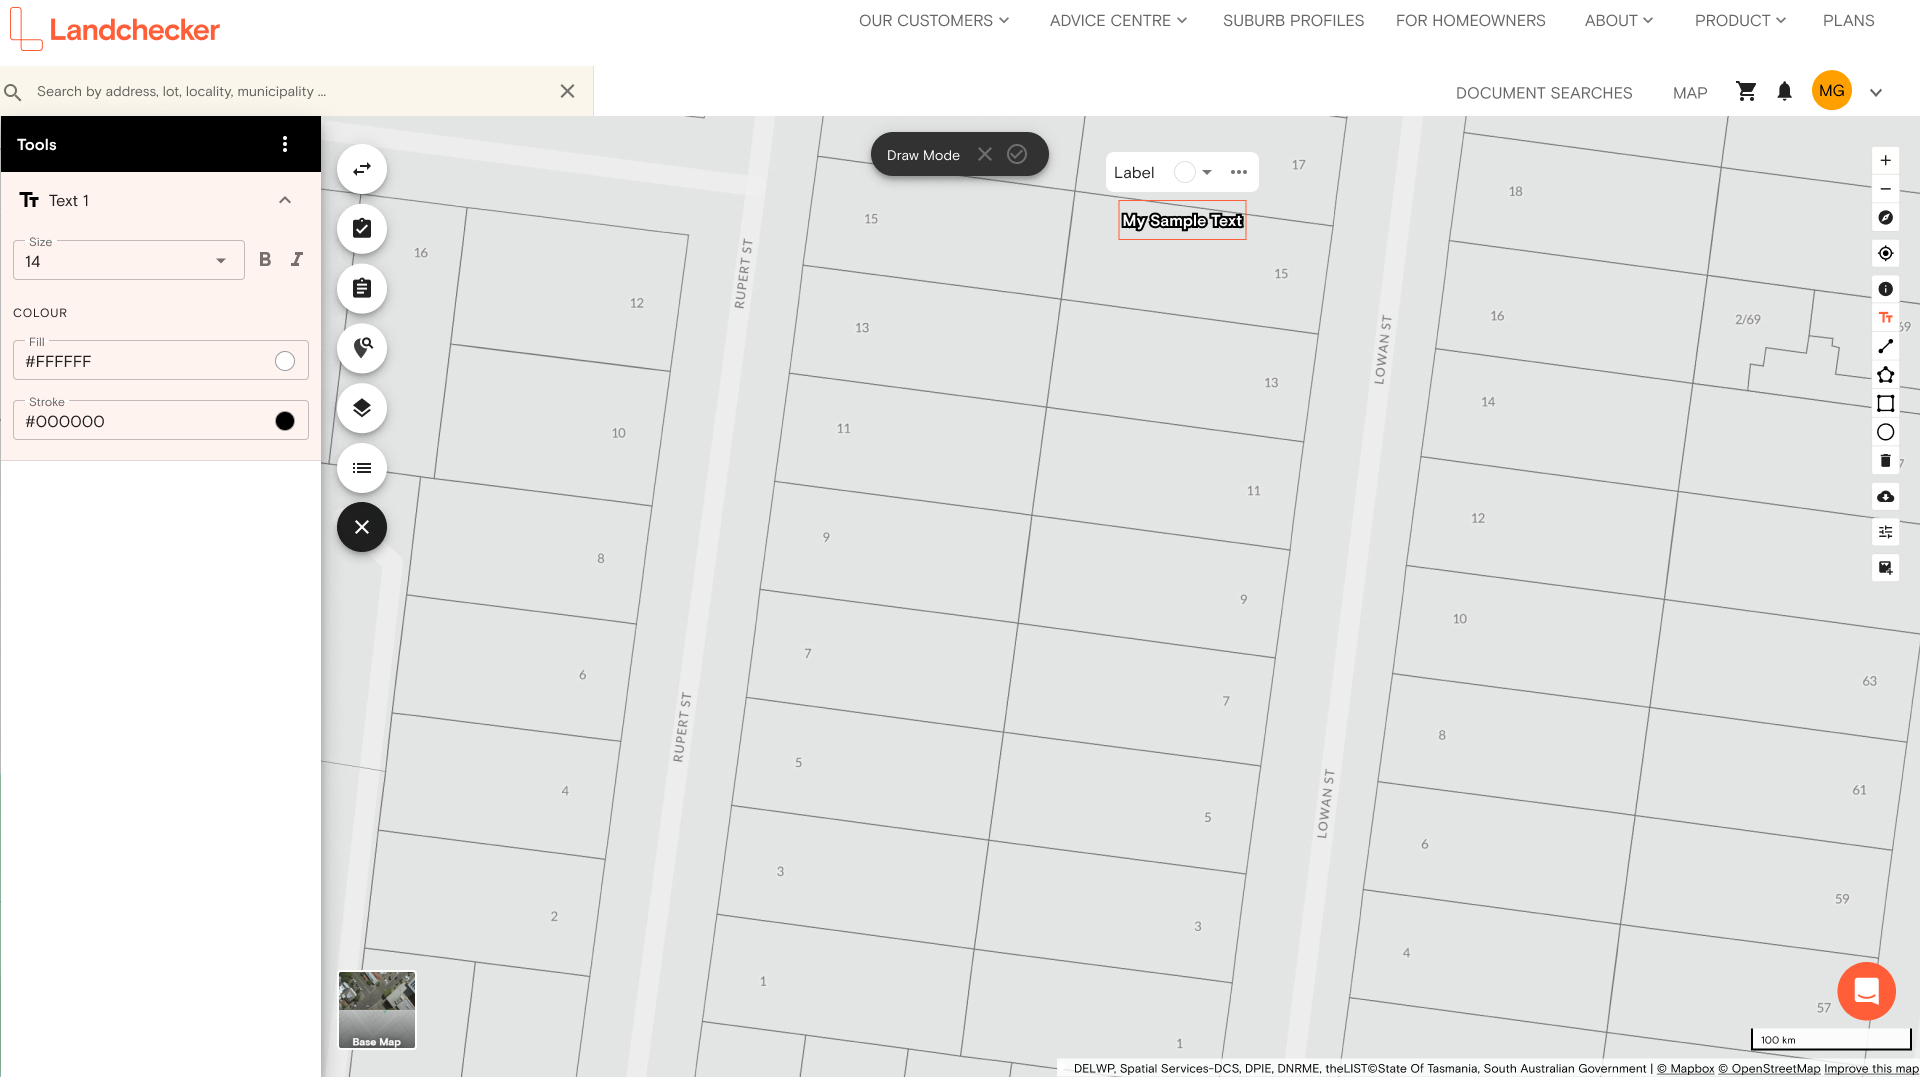This screenshot has width=1920, height=1077.
Task: View notifications bell
Action: 1784,92
